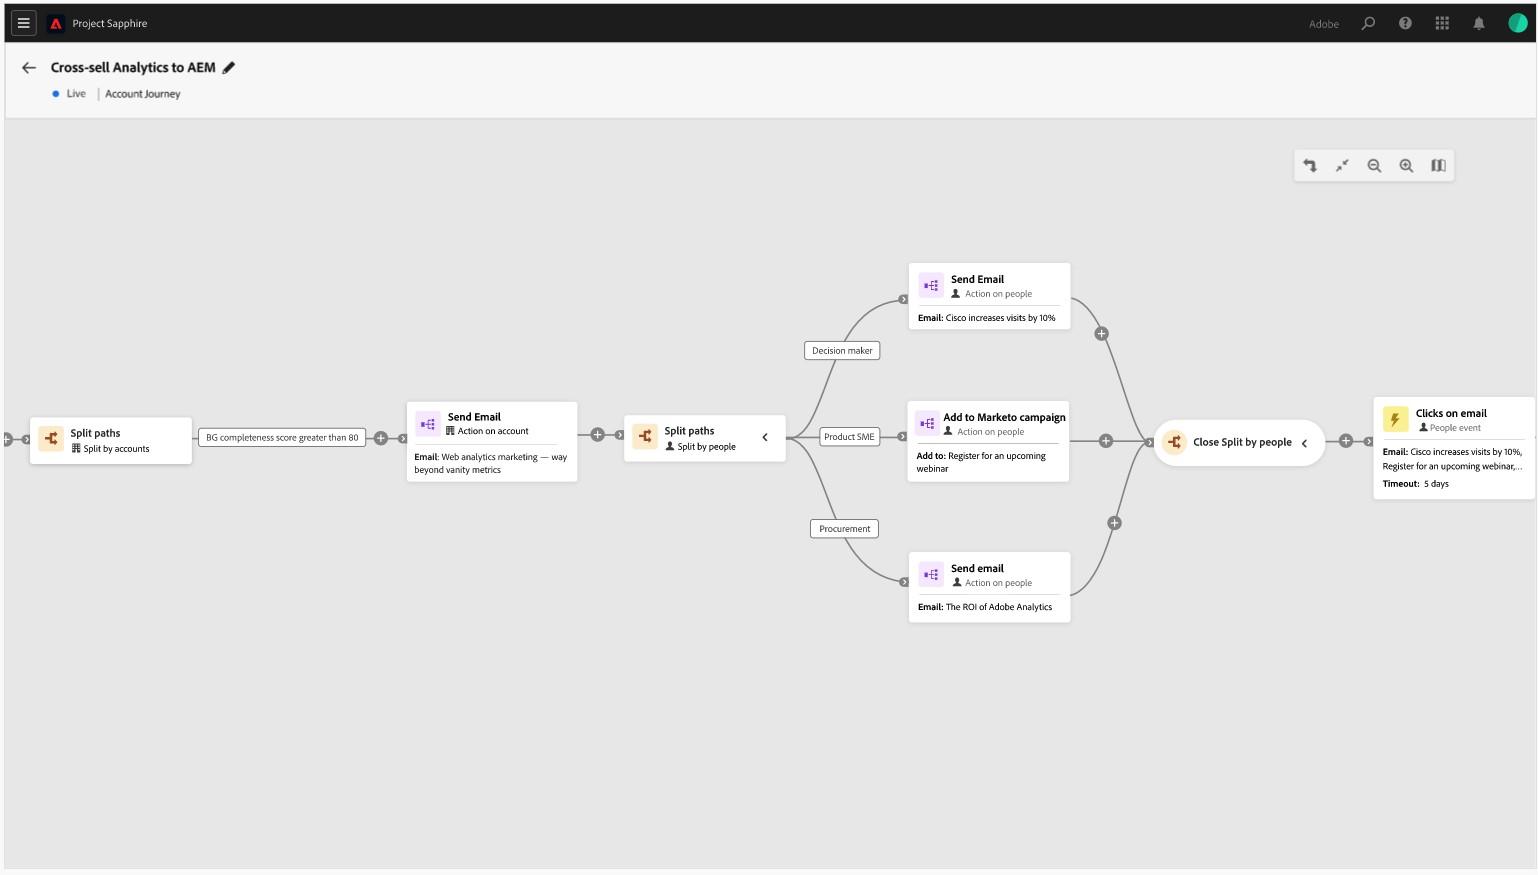This screenshot has width=1538, height=875.
Task: Click the 'Action on account' subtitle
Action: 487,431
